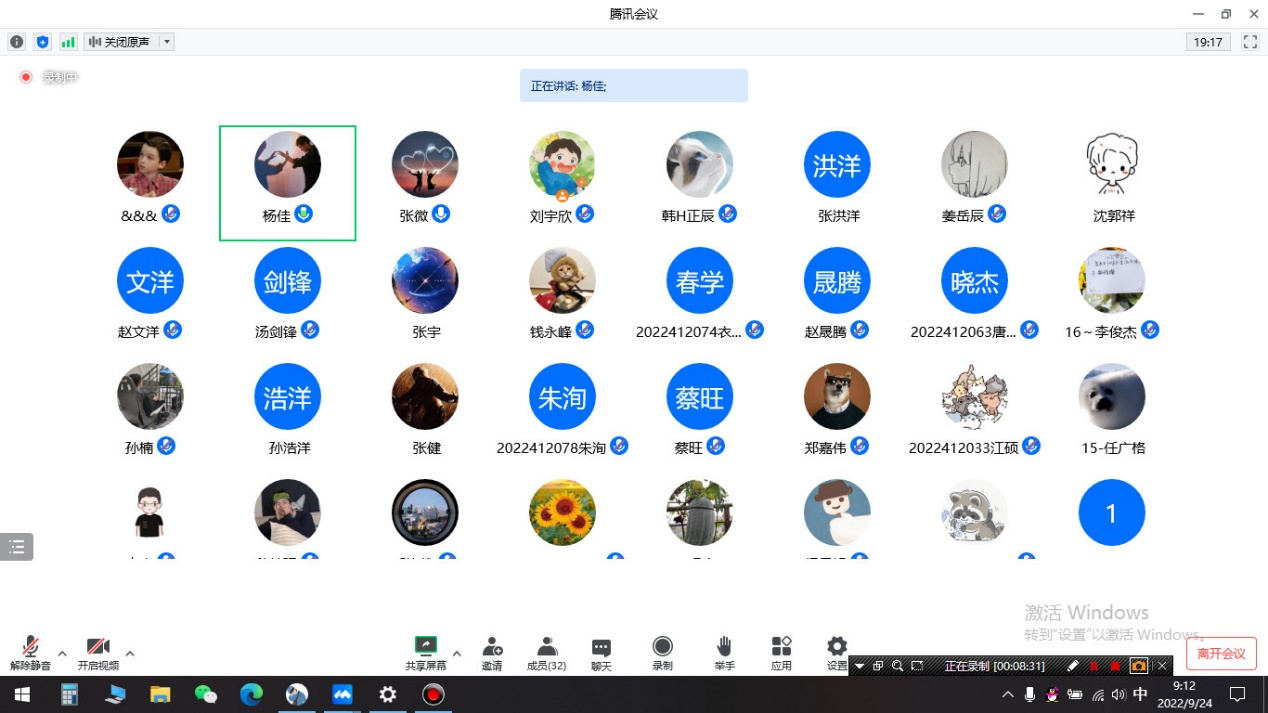
Task: Turn on camera with 开启视频
Action: (98, 652)
